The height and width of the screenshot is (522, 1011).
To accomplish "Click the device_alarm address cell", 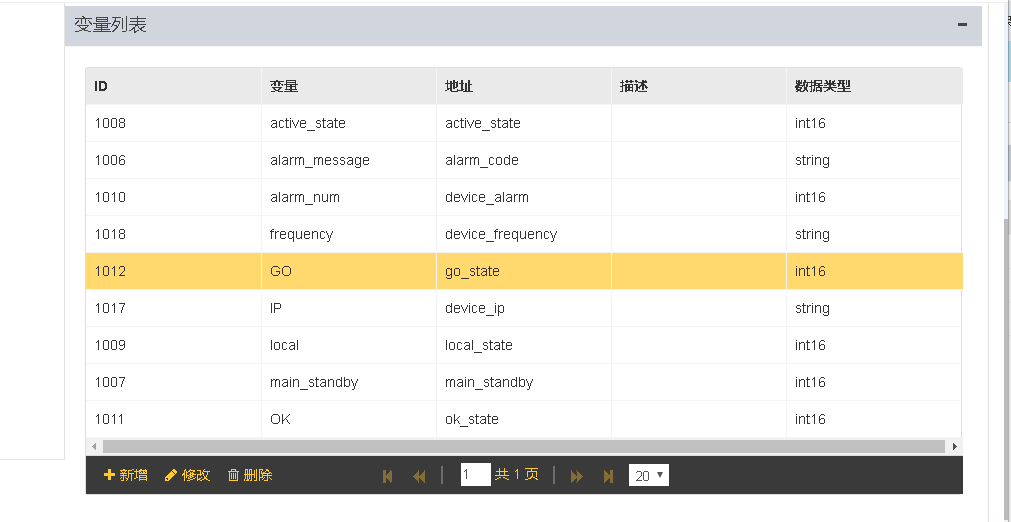I will click(x=524, y=197).
